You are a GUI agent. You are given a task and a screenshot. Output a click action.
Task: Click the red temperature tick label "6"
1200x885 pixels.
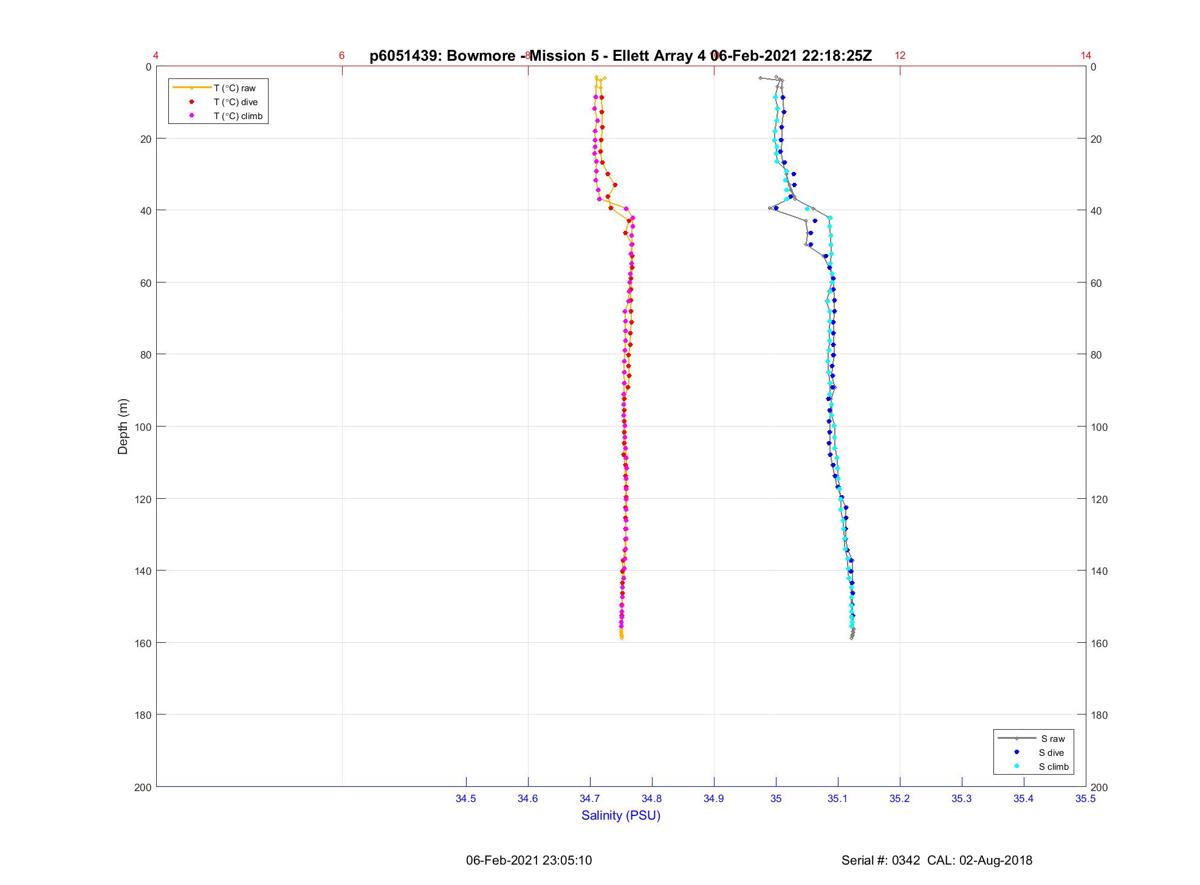[342, 56]
